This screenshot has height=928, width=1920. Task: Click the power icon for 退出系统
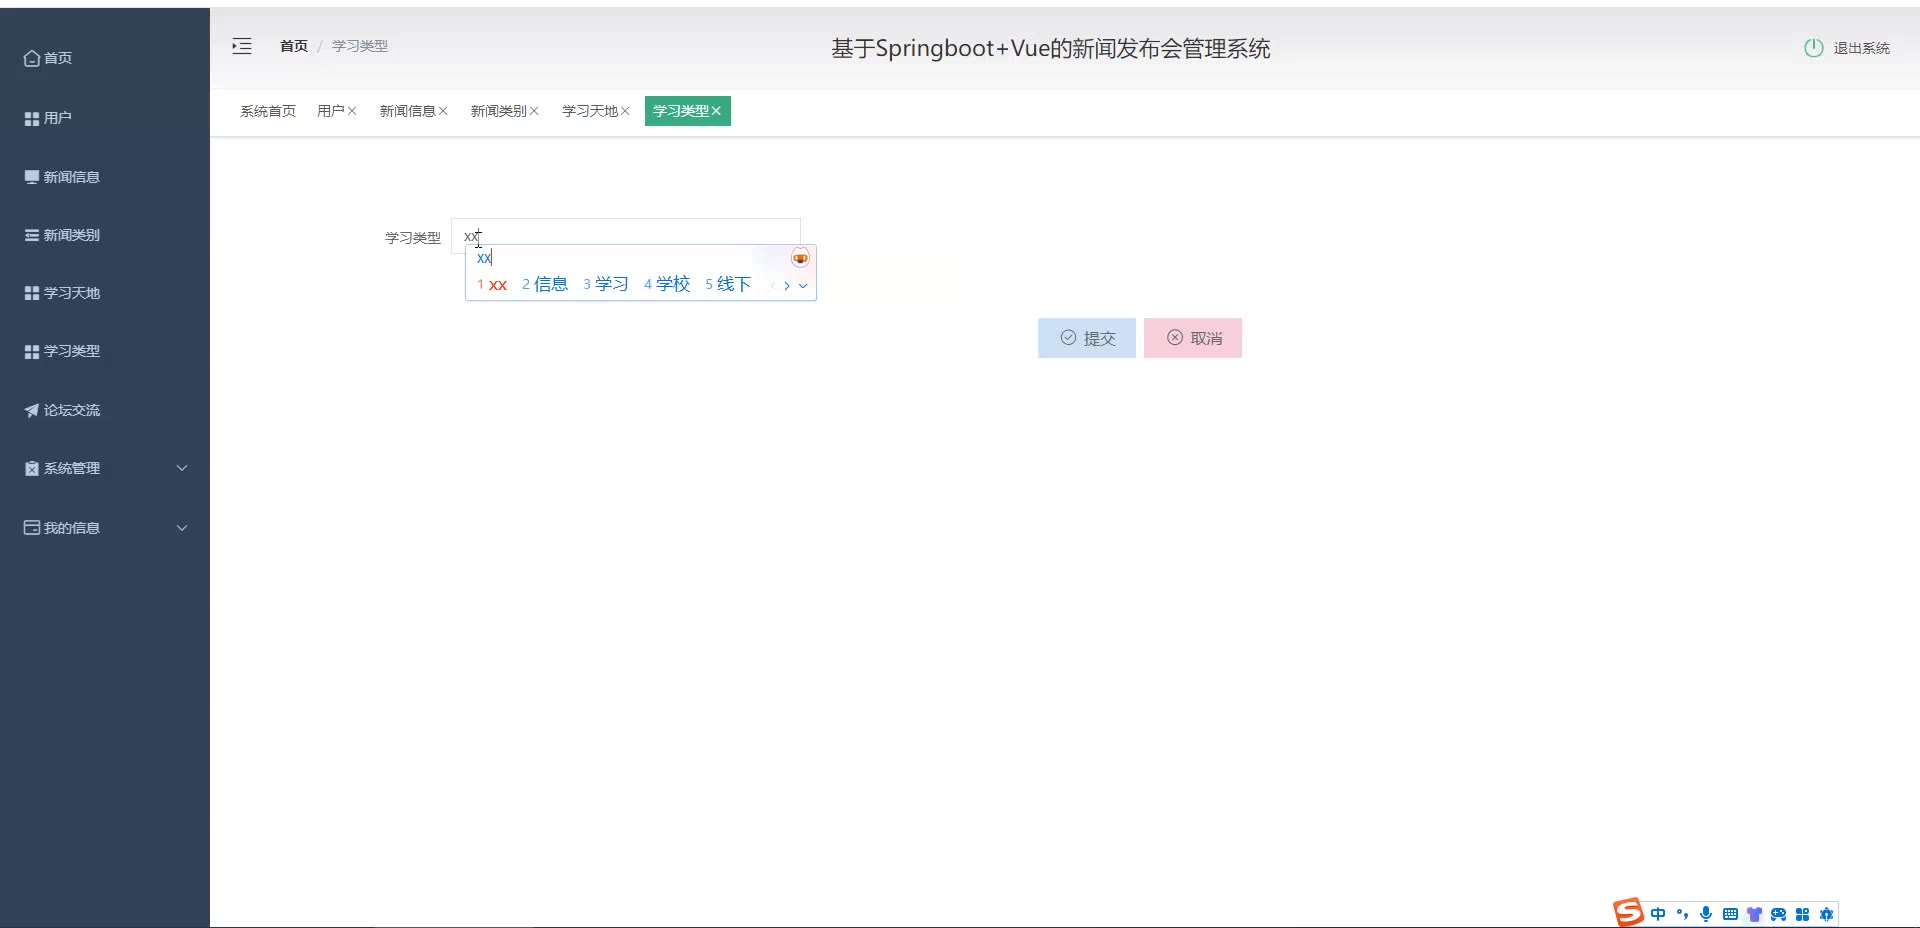click(1813, 48)
